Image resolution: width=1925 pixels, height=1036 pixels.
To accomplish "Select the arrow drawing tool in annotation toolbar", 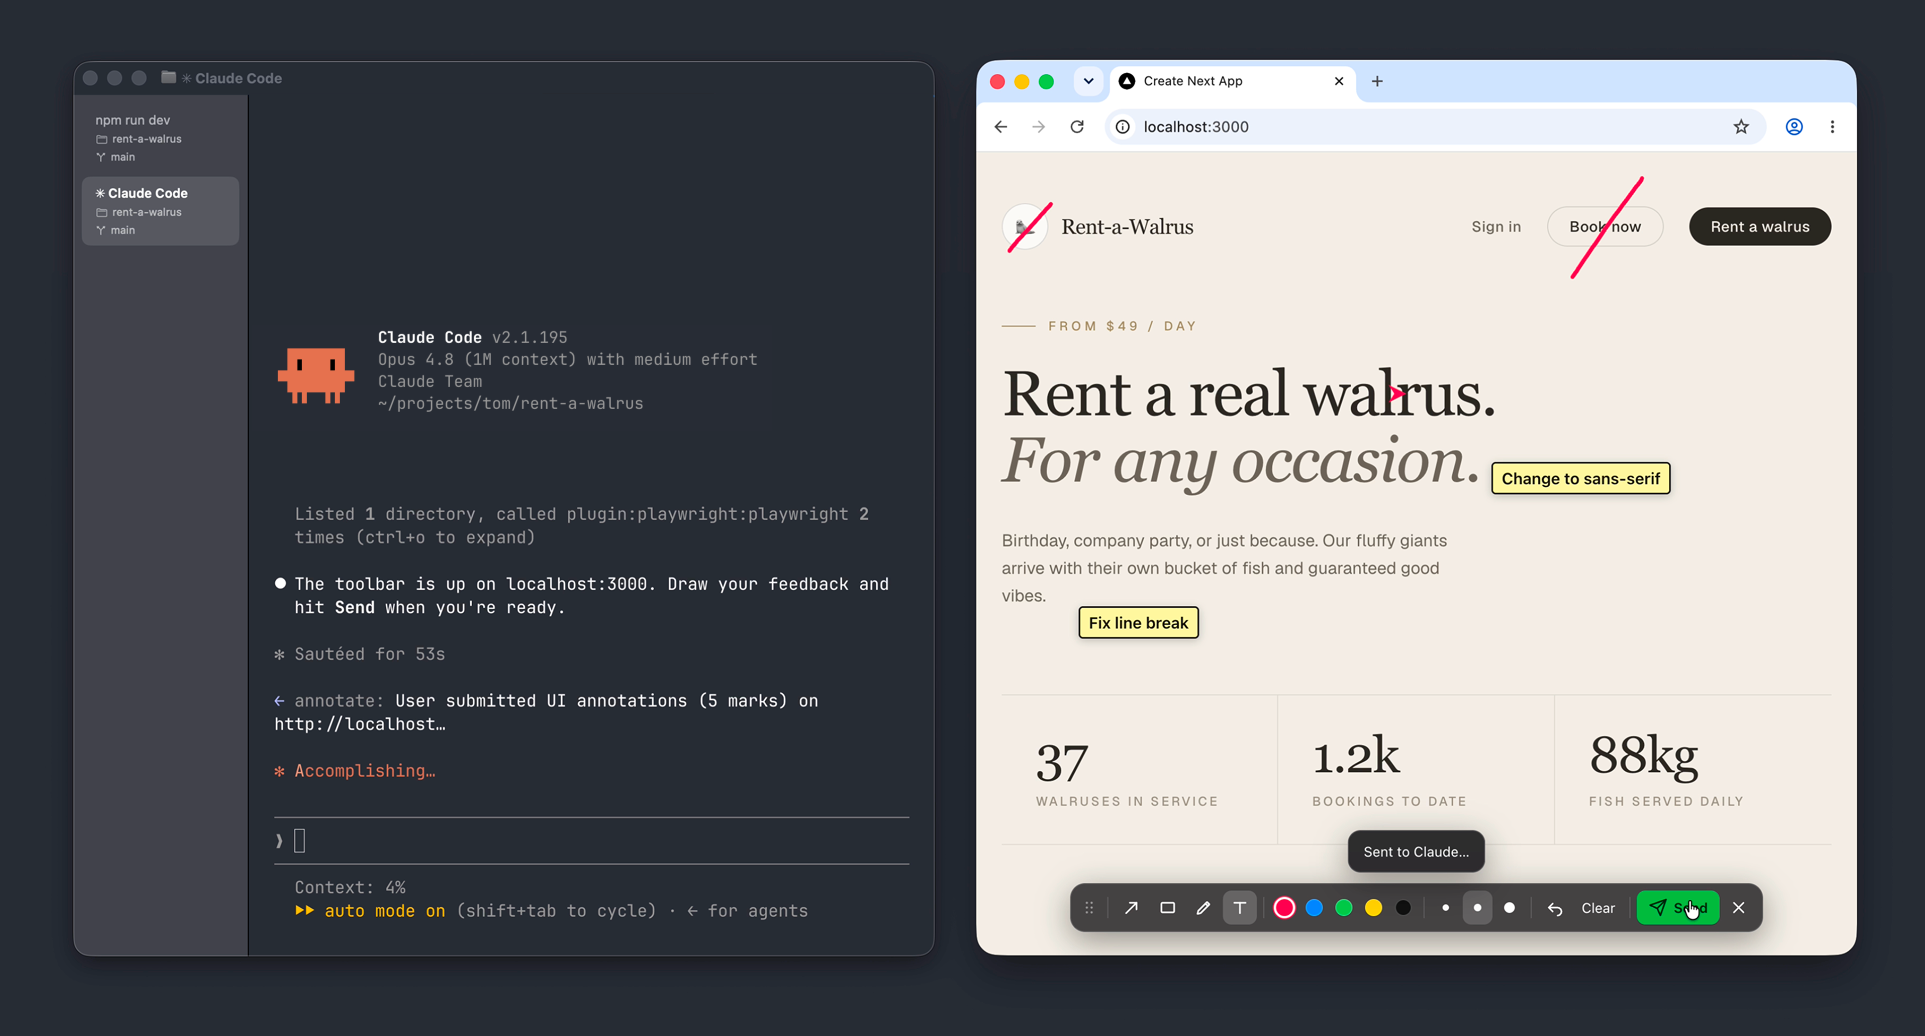I will (x=1131, y=908).
